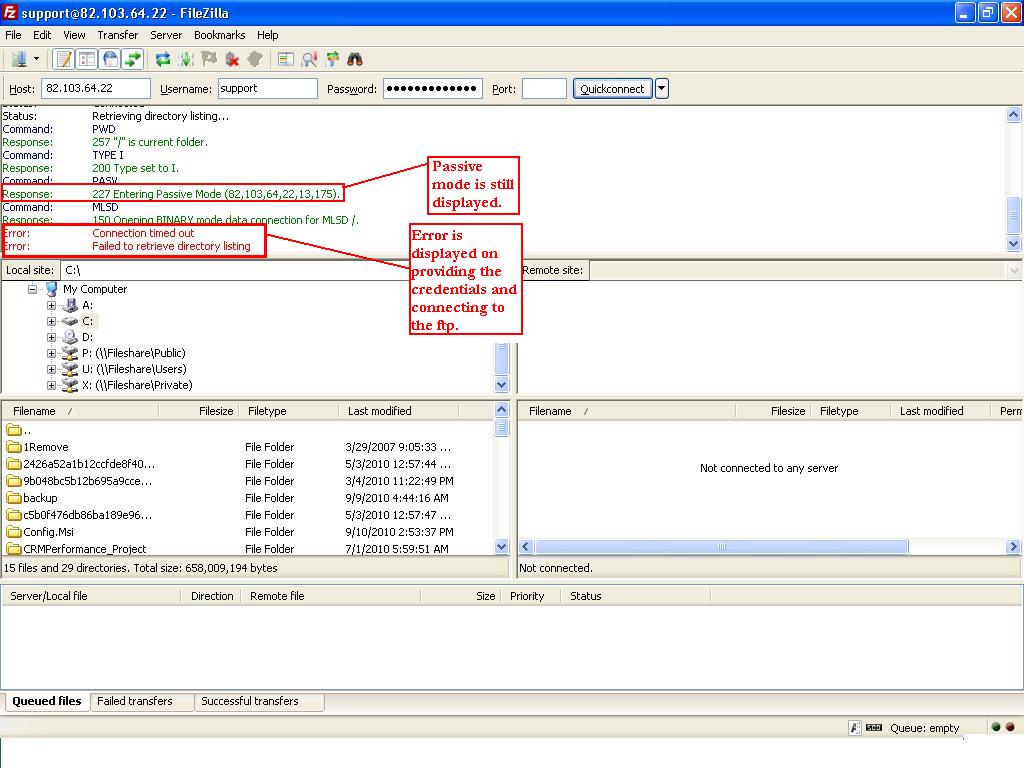1024x768 pixels.
Task: Select the Config.Msi folder icon
Action: (x=14, y=532)
